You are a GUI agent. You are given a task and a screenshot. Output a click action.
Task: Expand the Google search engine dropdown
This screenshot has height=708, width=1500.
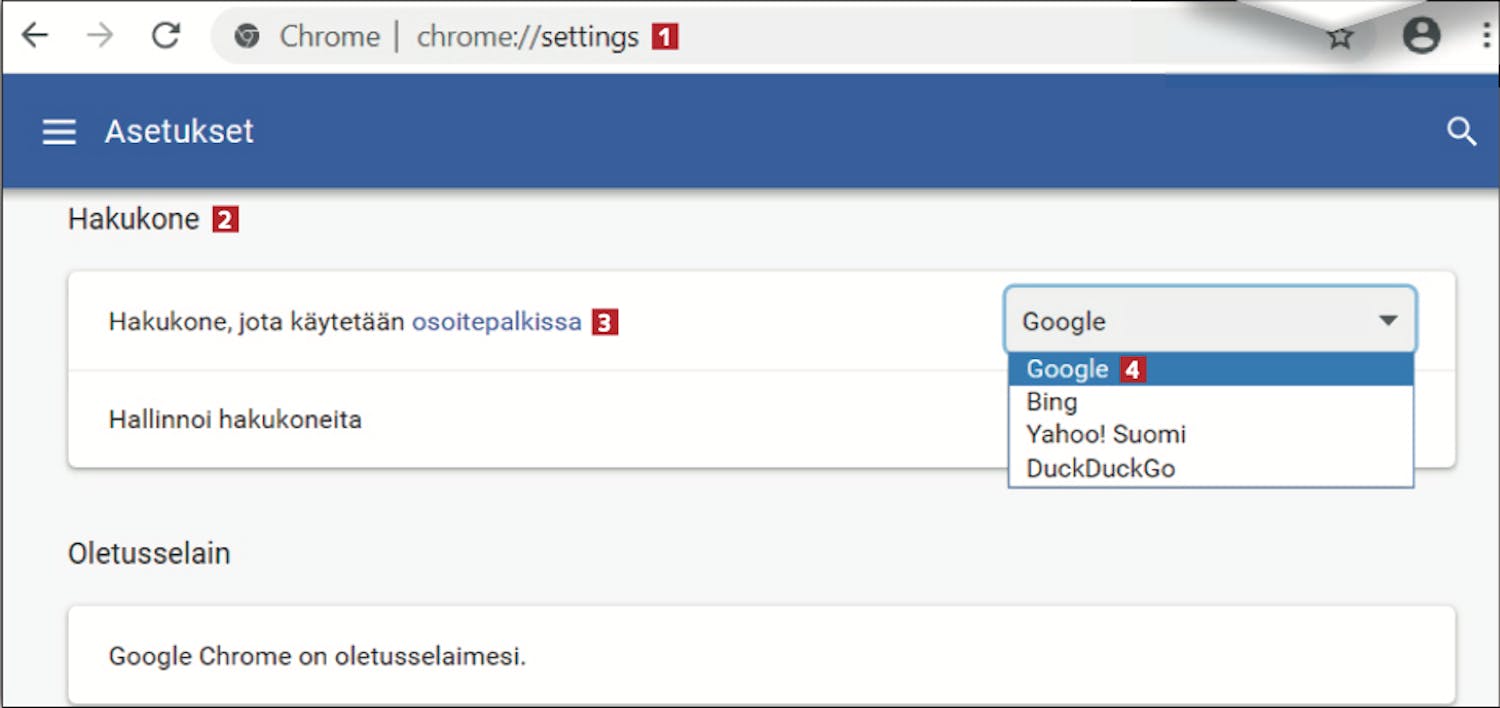1210,321
